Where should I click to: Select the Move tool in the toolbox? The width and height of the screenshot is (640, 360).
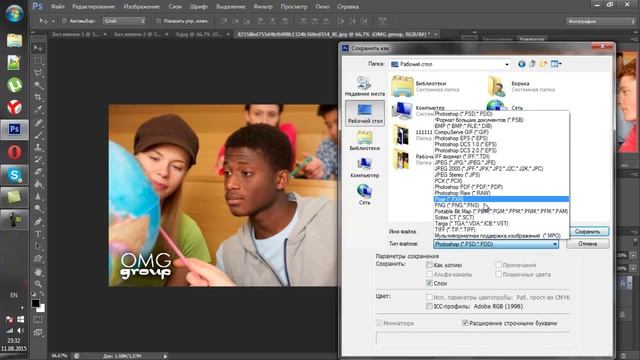pyautogui.click(x=38, y=48)
